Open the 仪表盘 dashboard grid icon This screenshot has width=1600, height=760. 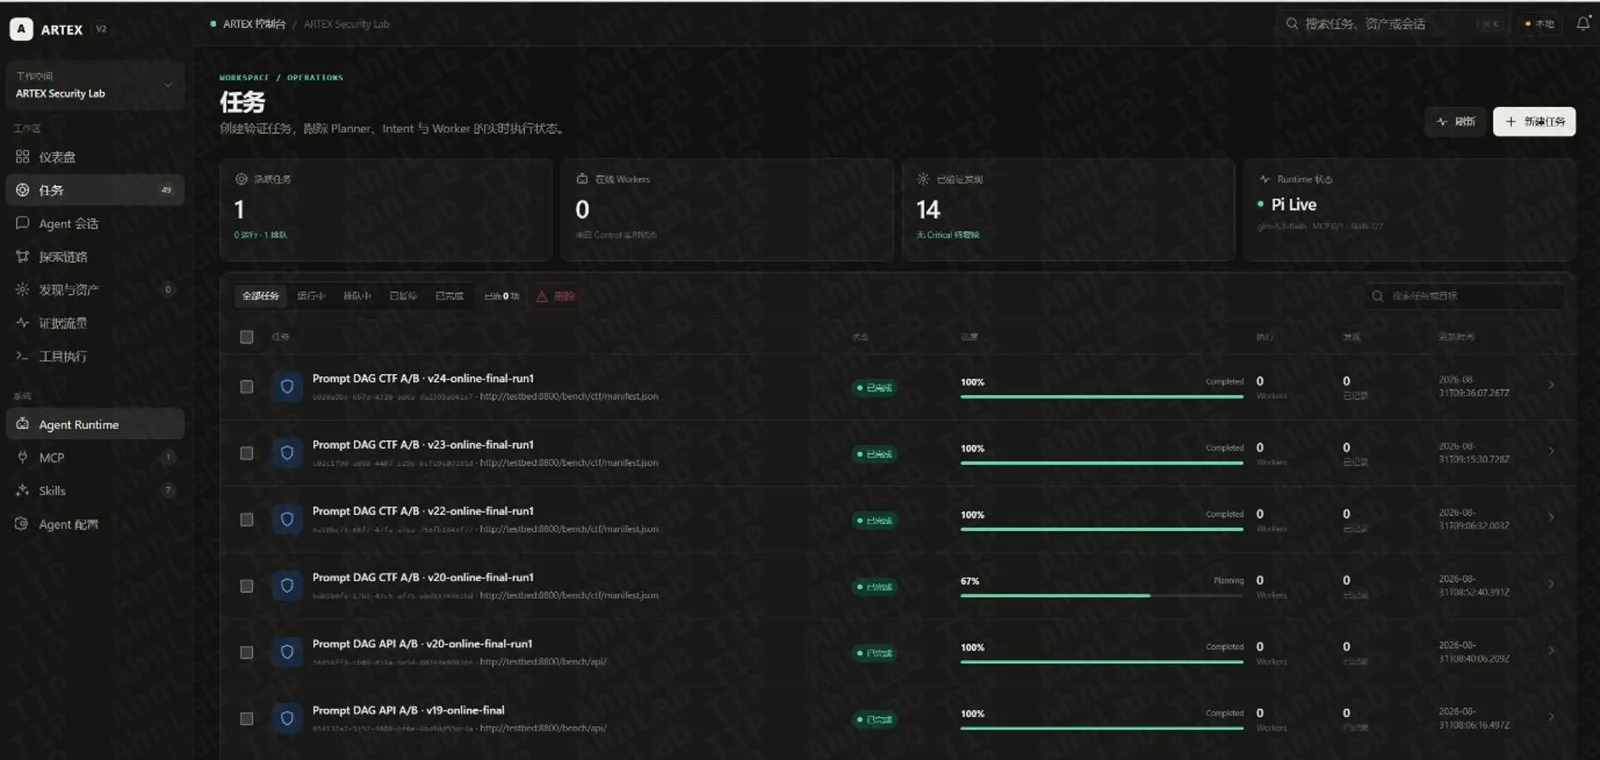pyautogui.click(x=22, y=157)
